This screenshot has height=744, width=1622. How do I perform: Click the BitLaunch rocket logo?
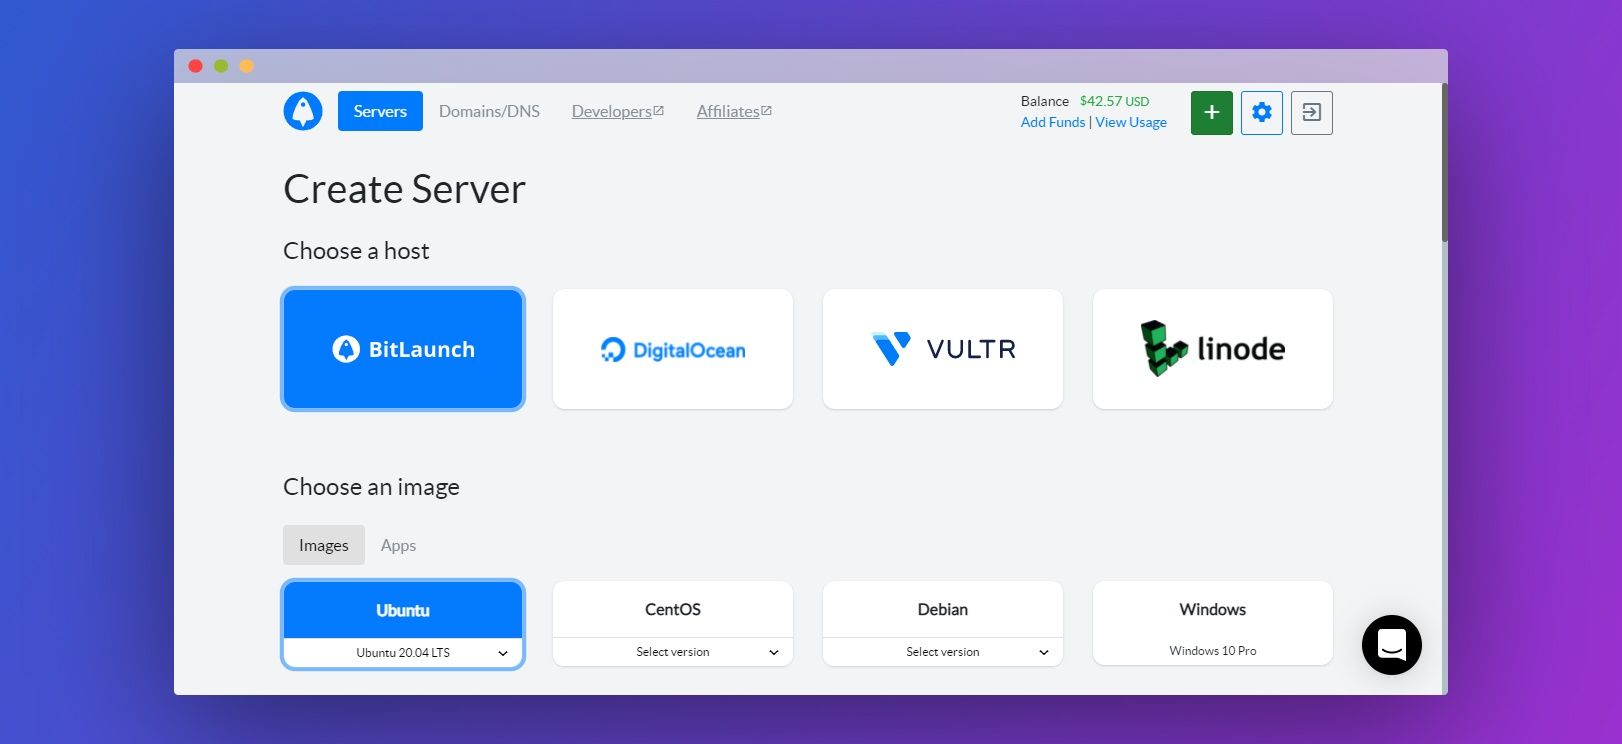point(303,111)
